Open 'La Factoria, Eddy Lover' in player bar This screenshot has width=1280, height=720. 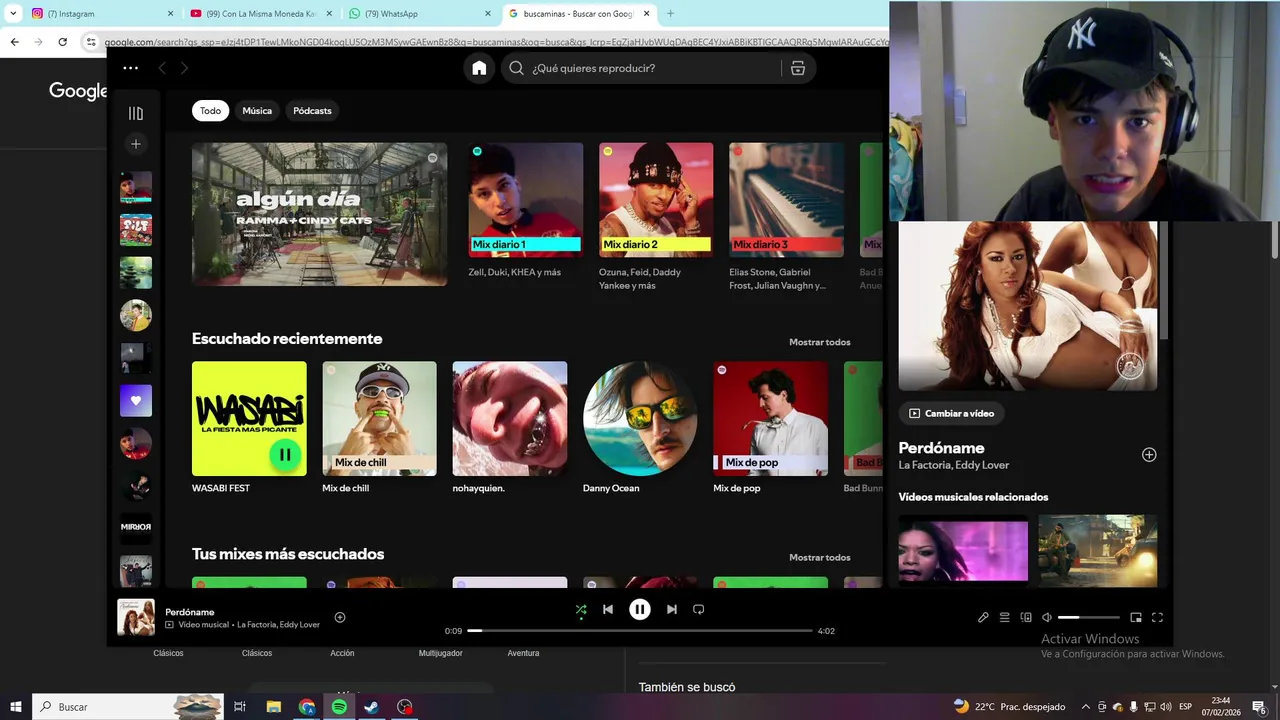point(278,625)
